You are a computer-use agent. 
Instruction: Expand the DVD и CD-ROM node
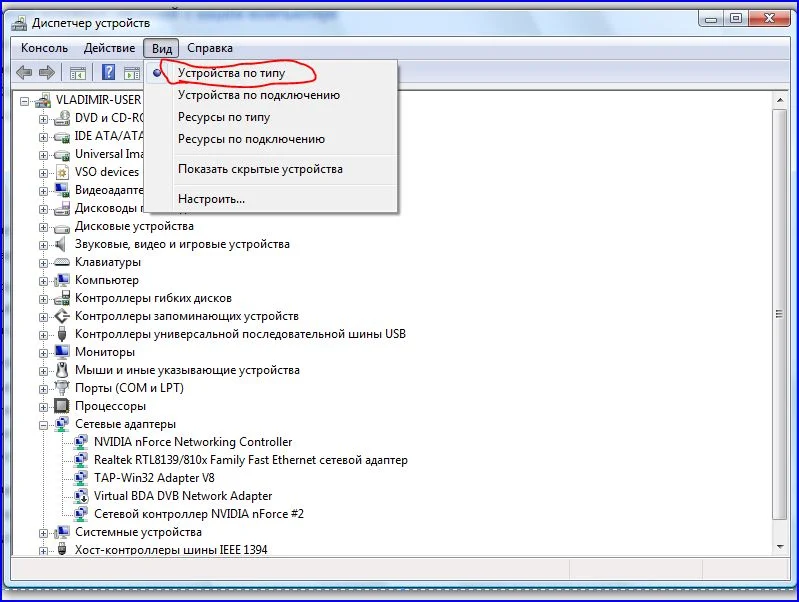43,119
